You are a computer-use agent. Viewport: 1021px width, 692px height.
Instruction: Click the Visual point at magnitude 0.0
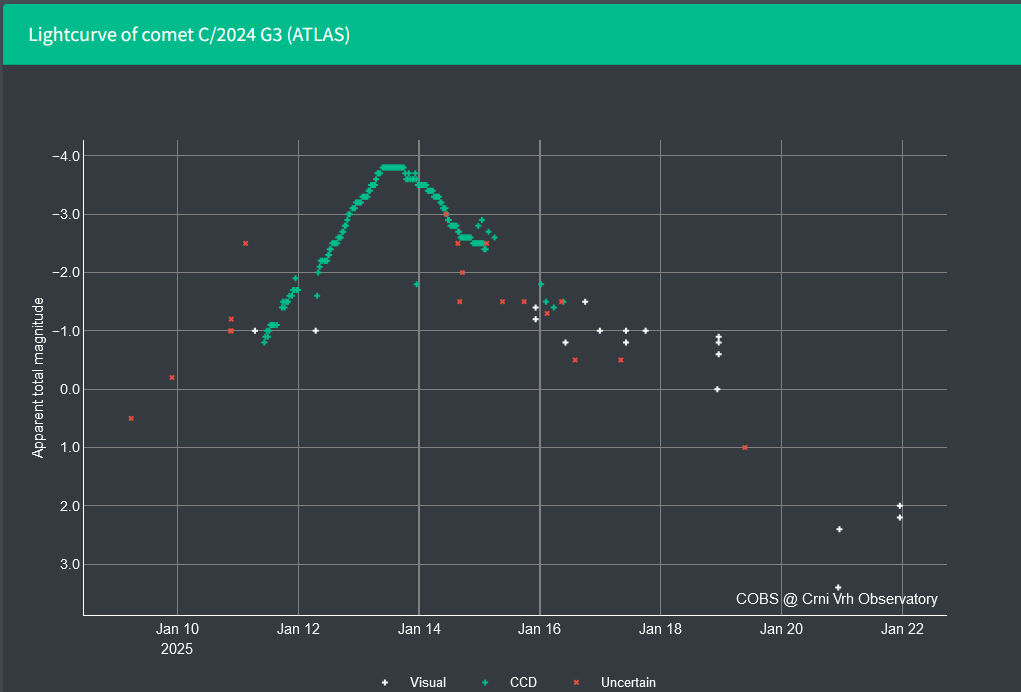coord(717,389)
